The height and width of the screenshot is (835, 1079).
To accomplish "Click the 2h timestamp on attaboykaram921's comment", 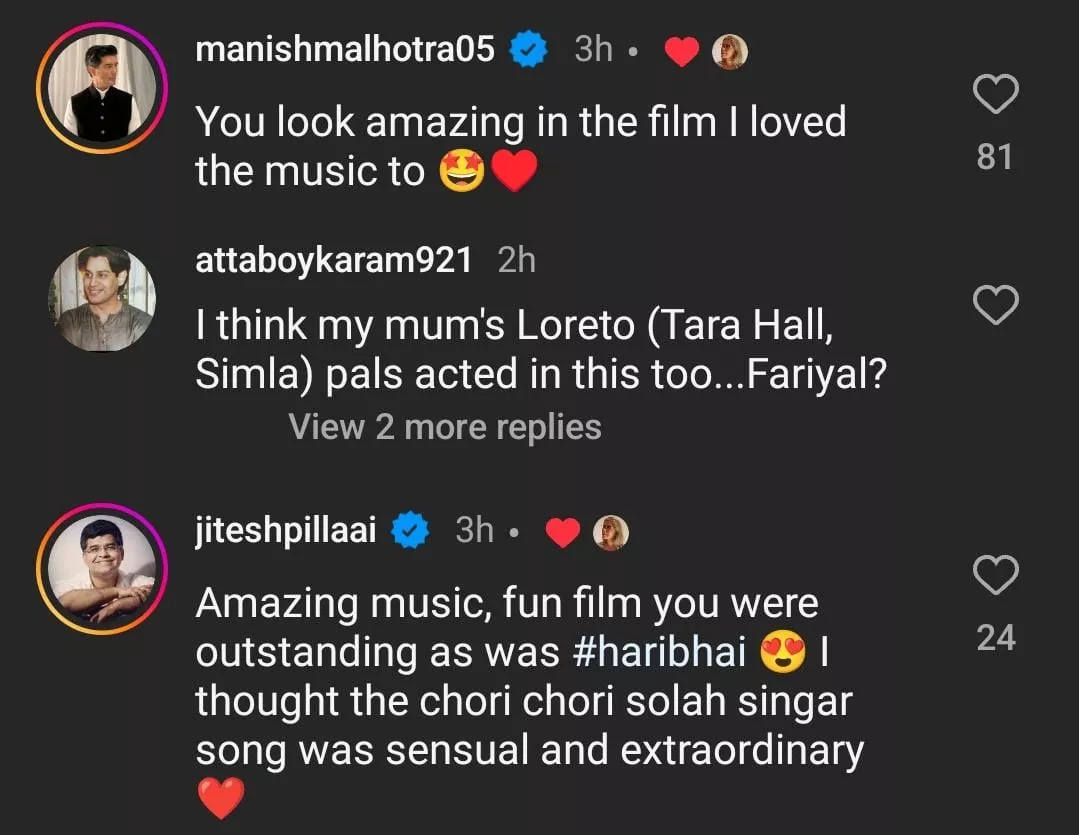I will pyautogui.click(x=516, y=260).
